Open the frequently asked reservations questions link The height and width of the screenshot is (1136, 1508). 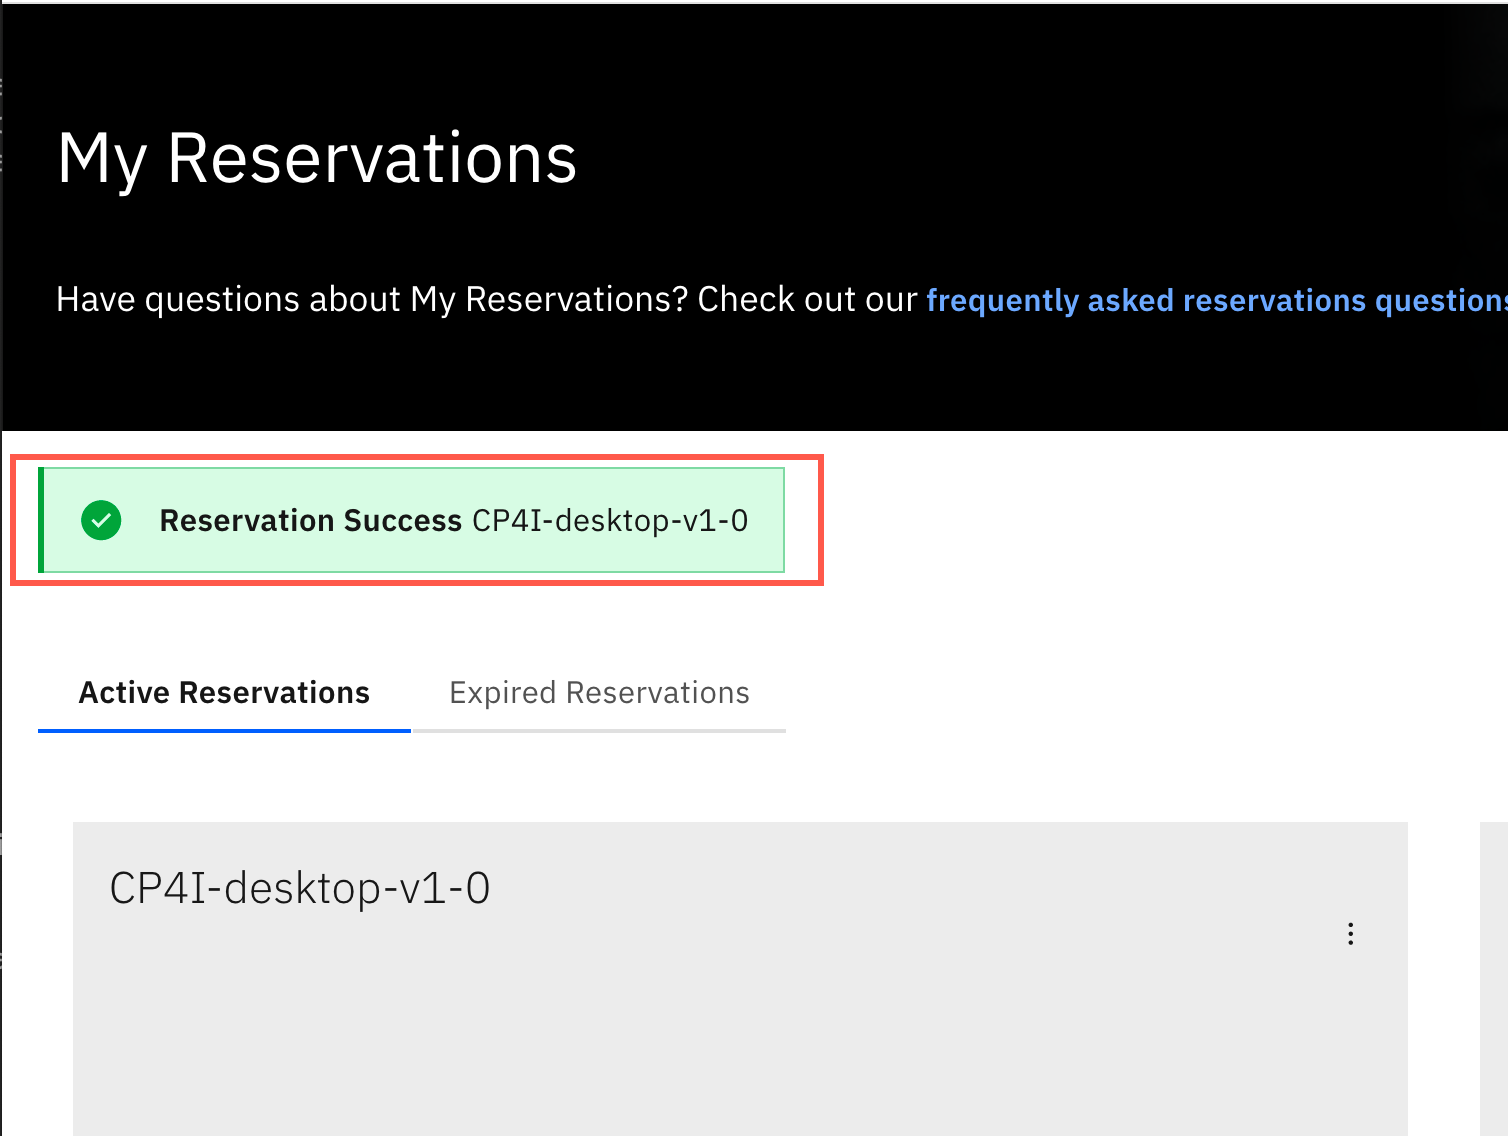point(1216,300)
